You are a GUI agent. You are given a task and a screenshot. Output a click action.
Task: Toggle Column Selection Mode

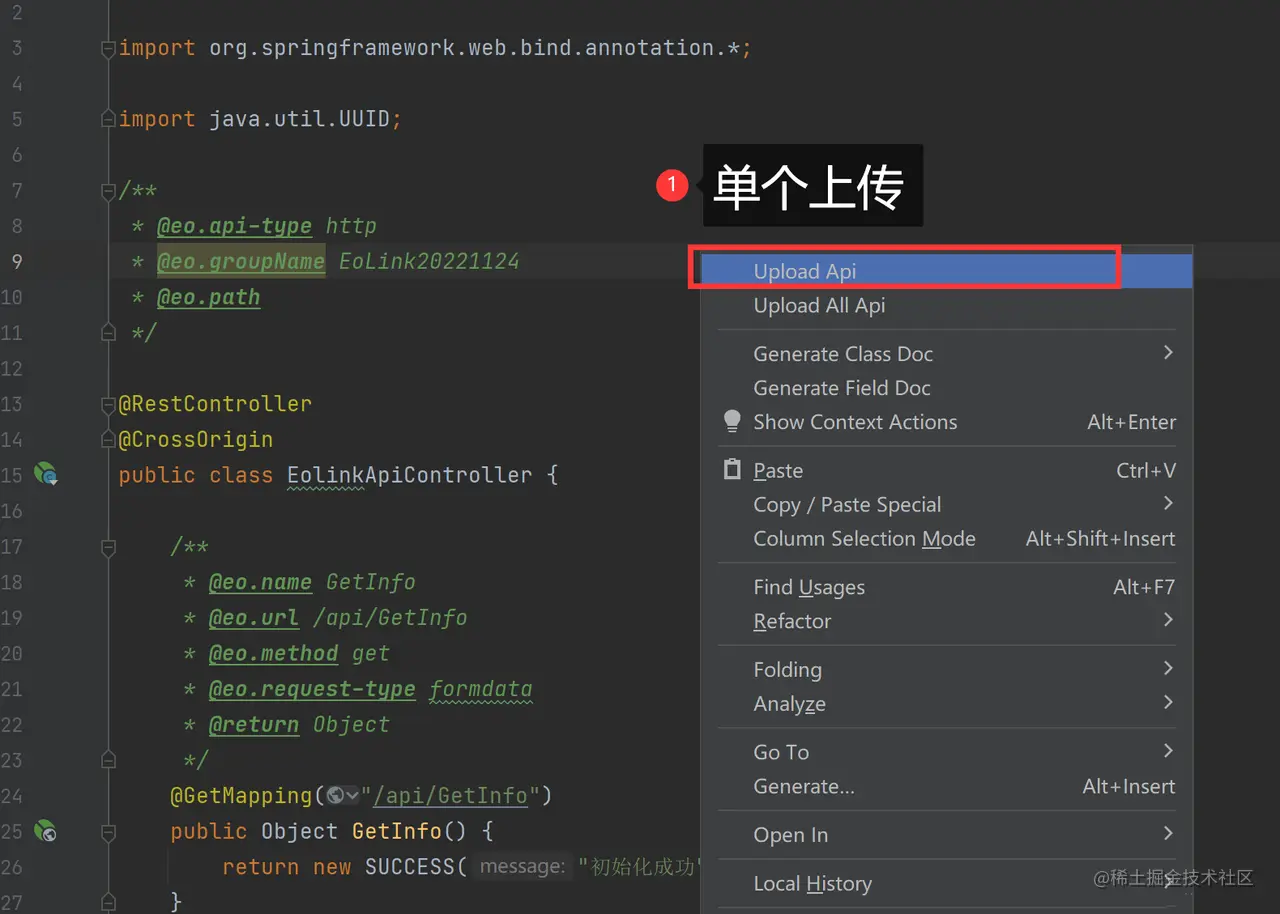(864, 539)
